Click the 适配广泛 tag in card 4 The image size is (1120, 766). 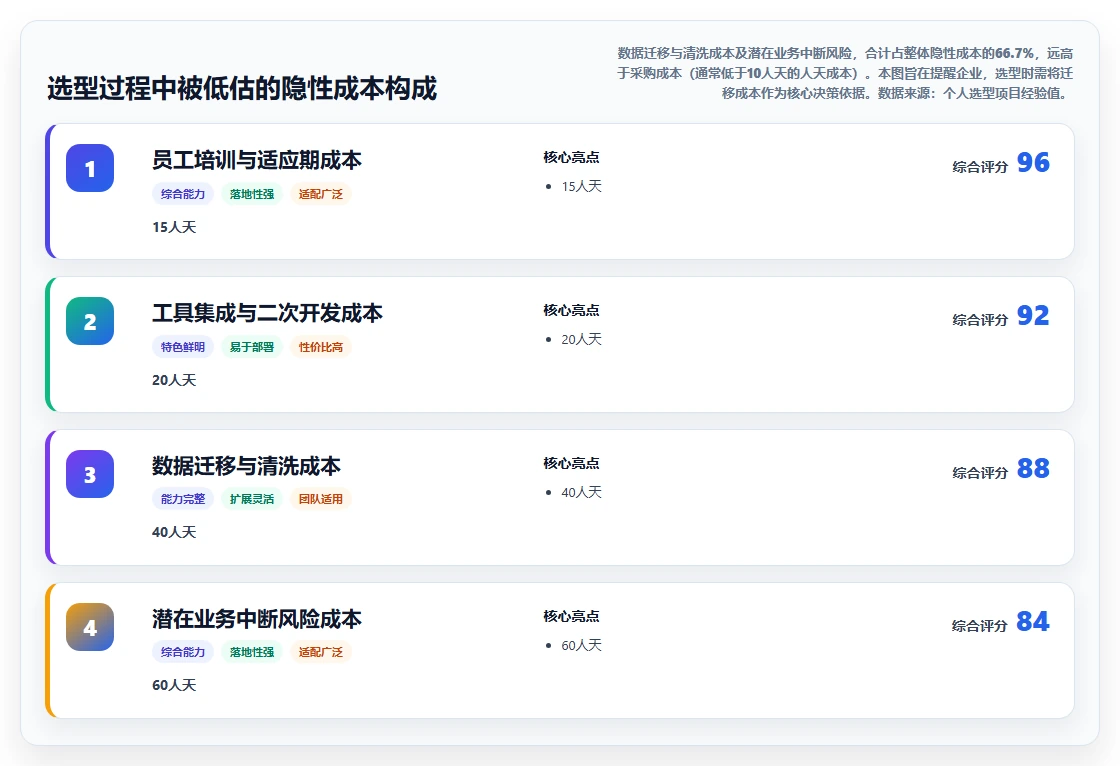pos(321,652)
